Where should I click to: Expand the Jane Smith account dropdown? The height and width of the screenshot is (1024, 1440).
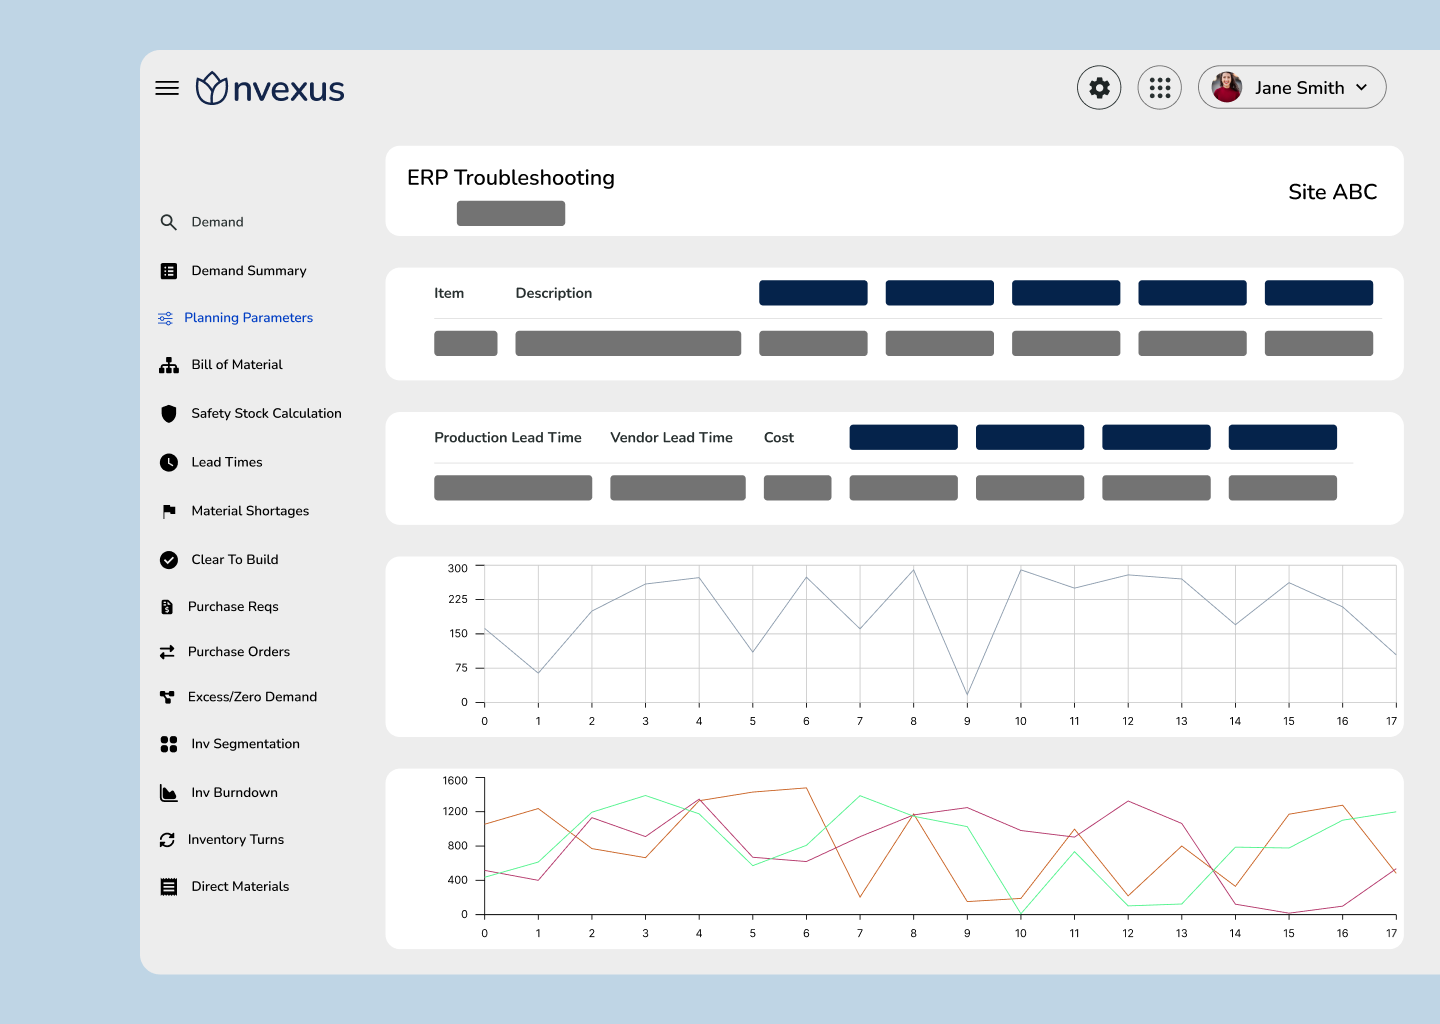pos(1361,88)
